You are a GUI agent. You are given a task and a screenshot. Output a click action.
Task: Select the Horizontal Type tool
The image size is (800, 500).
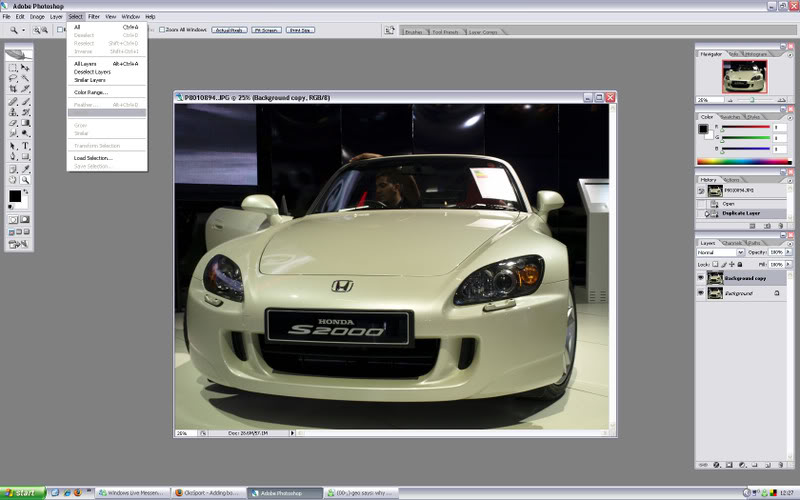[25, 145]
